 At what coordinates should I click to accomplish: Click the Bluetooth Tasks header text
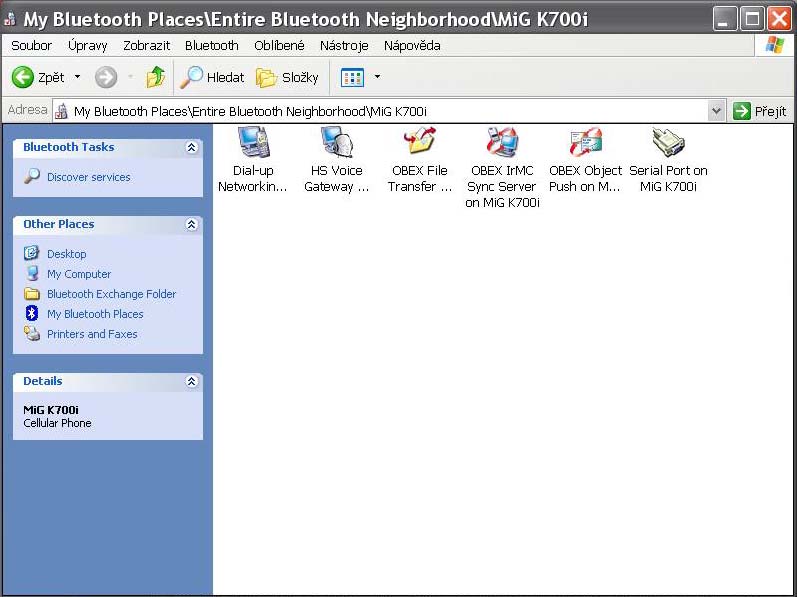69,147
